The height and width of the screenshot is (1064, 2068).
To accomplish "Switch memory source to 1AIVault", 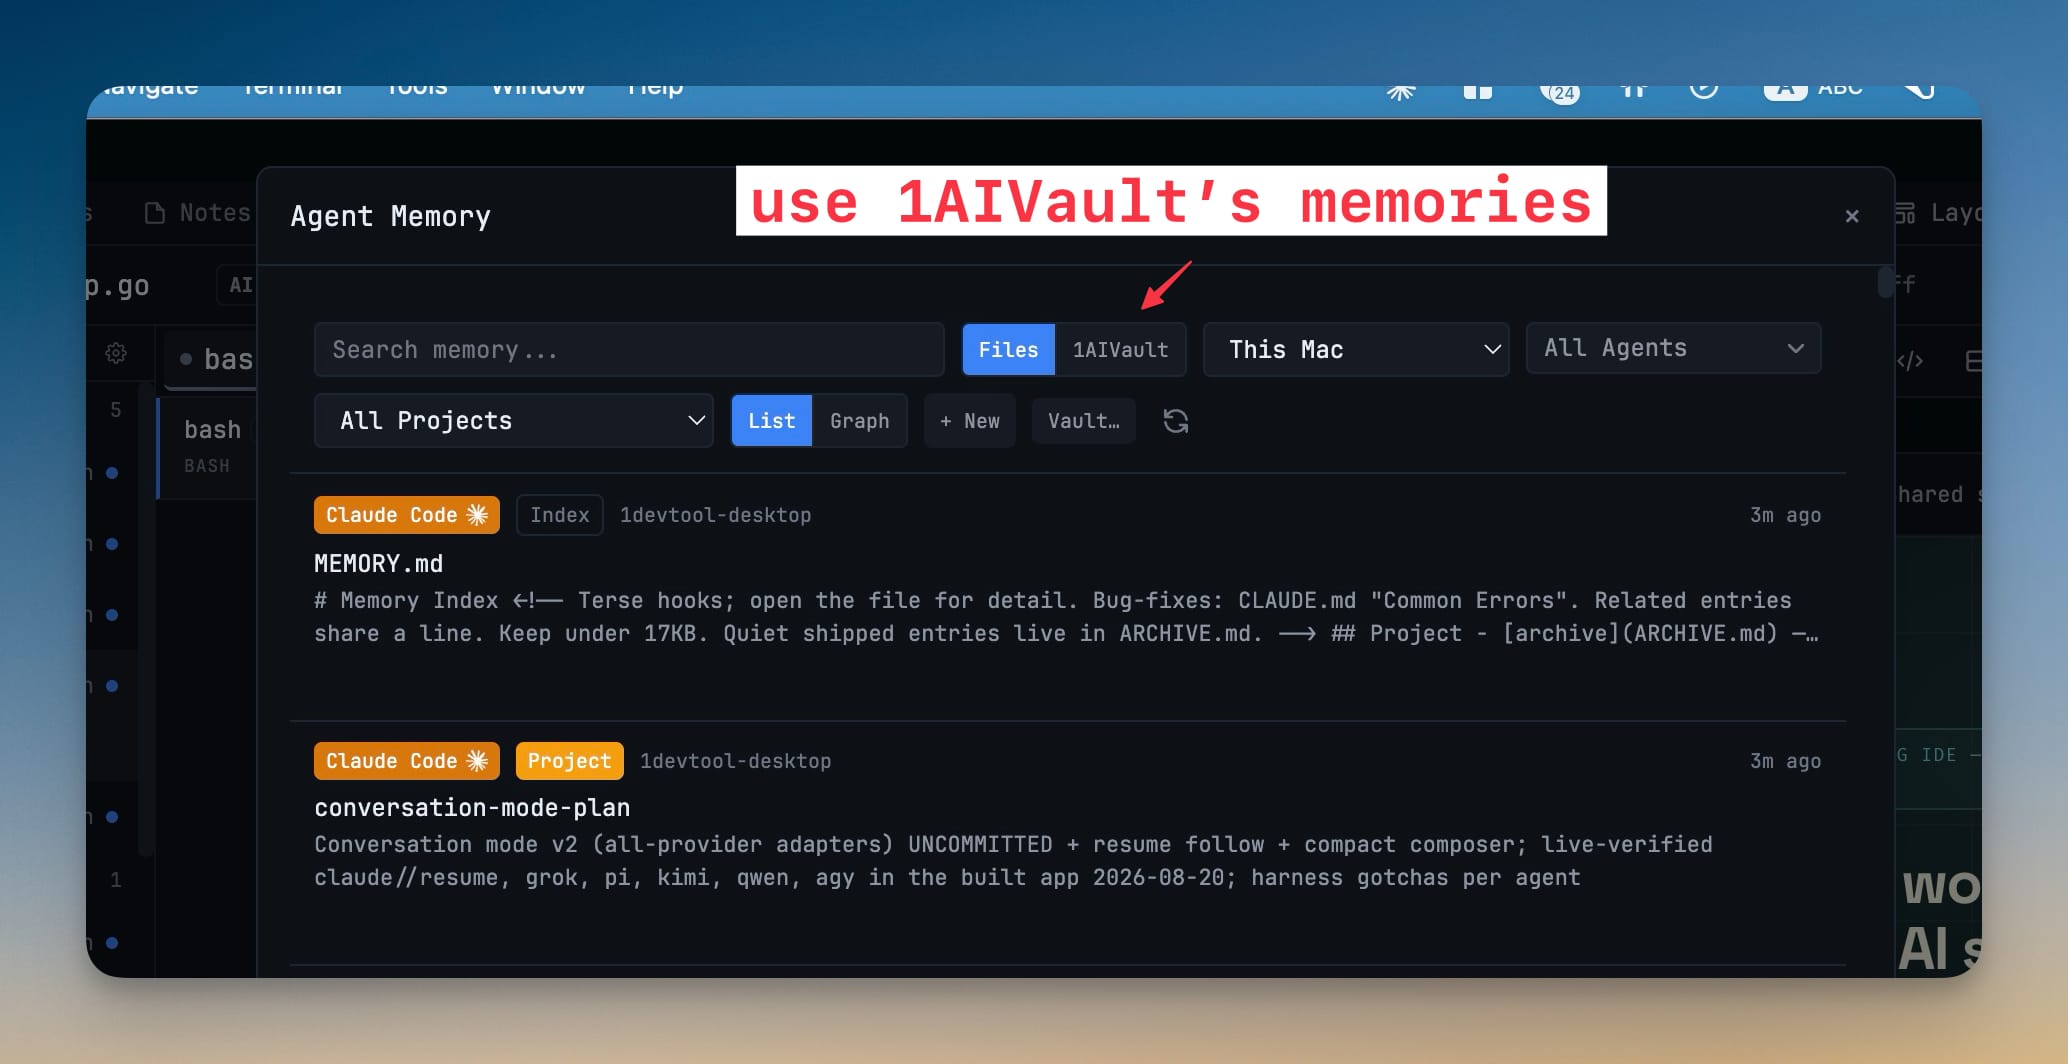I will (1120, 349).
